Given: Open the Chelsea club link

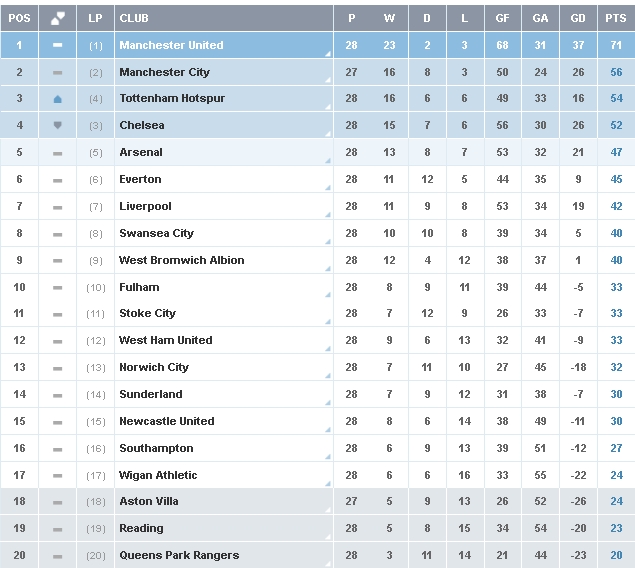Looking at the screenshot, I should tap(142, 125).
